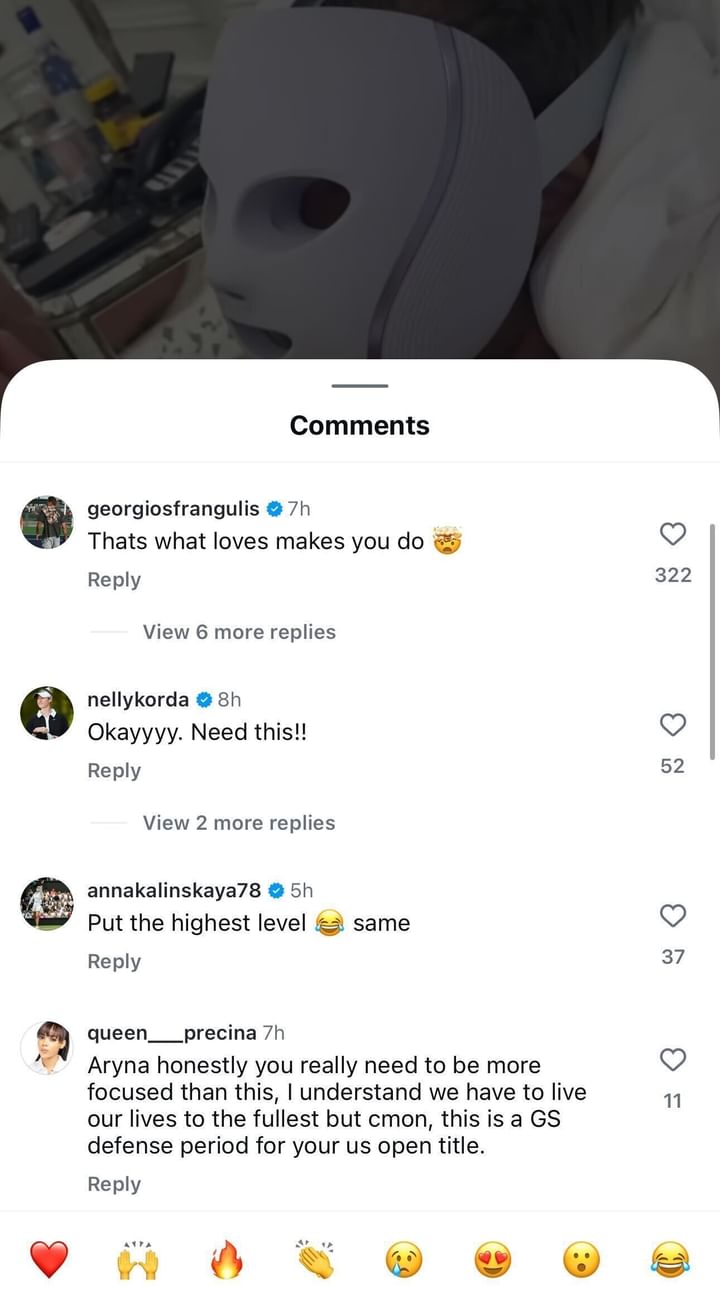Like annakalinskaya78's comment
The height and width of the screenshot is (1294, 720).
click(673, 915)
